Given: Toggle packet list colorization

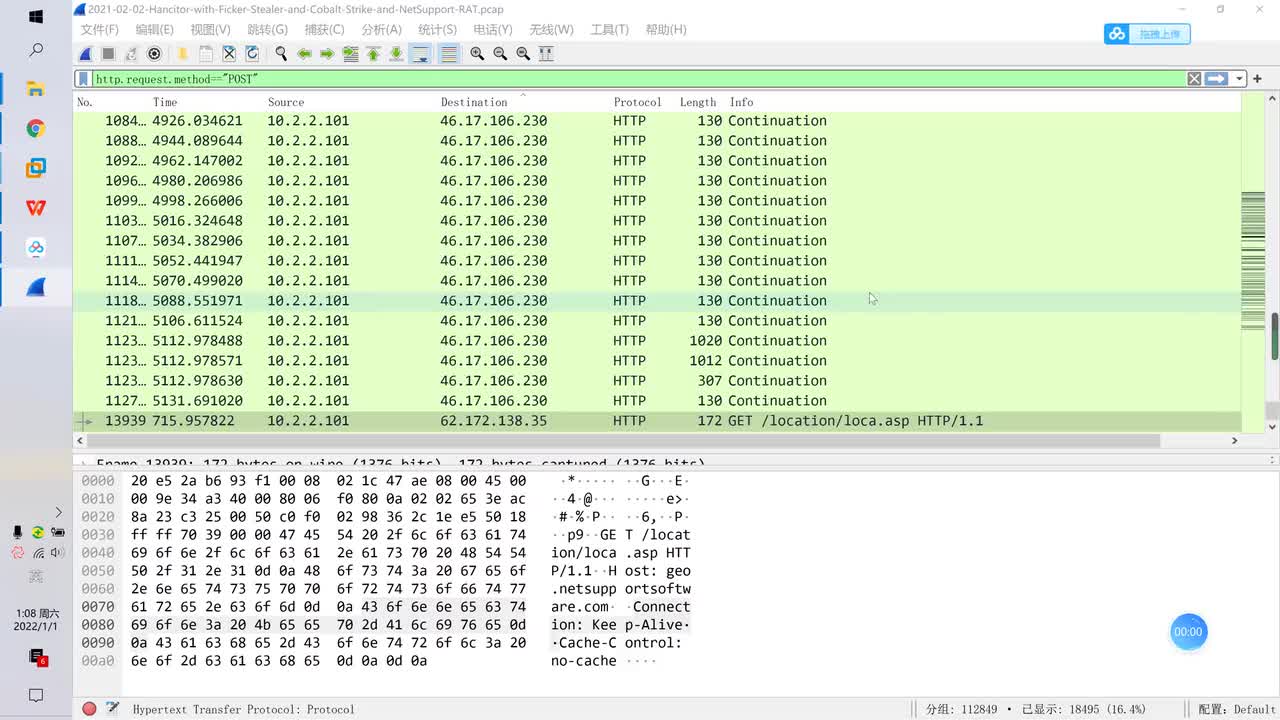Looking at the screenshot, I should (x=448, y=54).
